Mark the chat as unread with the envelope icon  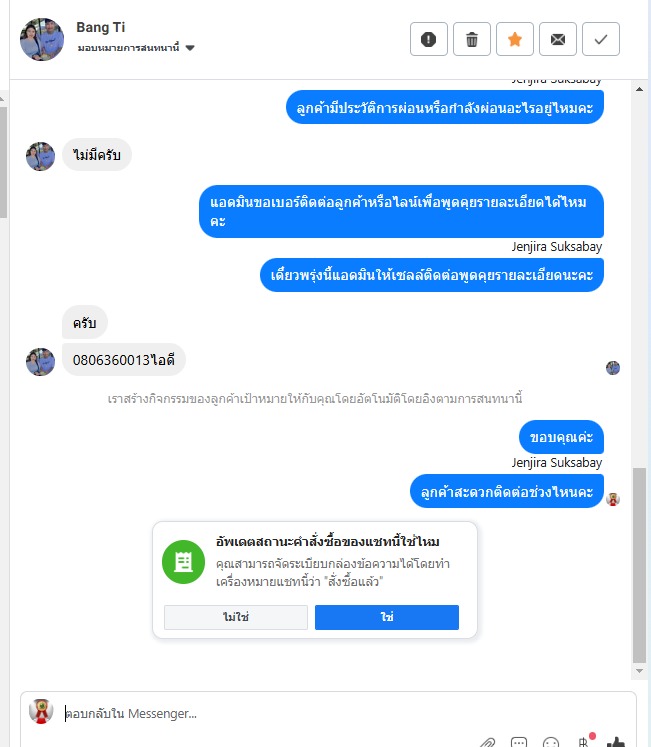558,39
